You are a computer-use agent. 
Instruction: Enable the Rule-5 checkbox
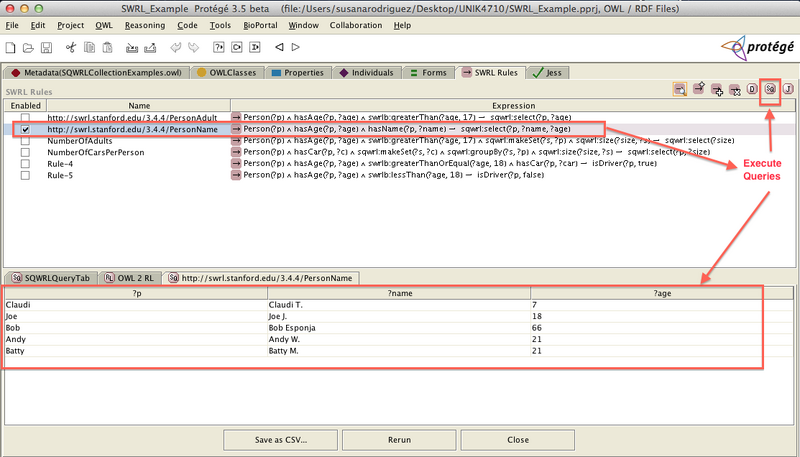tap(25, 175)
